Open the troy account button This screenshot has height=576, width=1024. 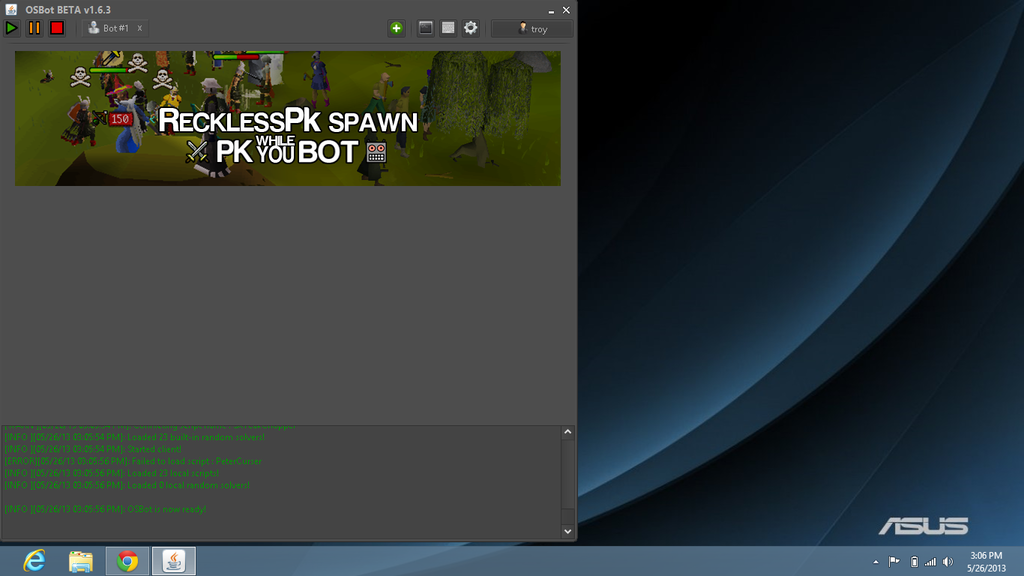[532, 28]
